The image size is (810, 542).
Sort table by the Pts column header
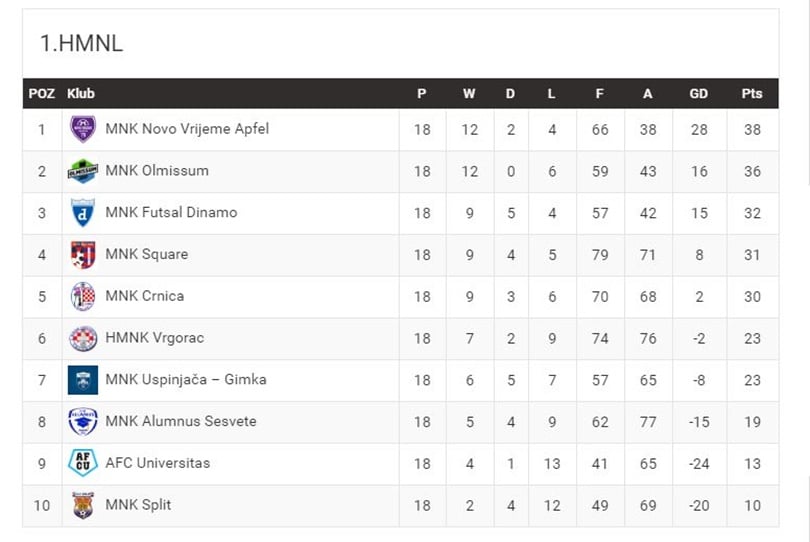tap(752, 94)
